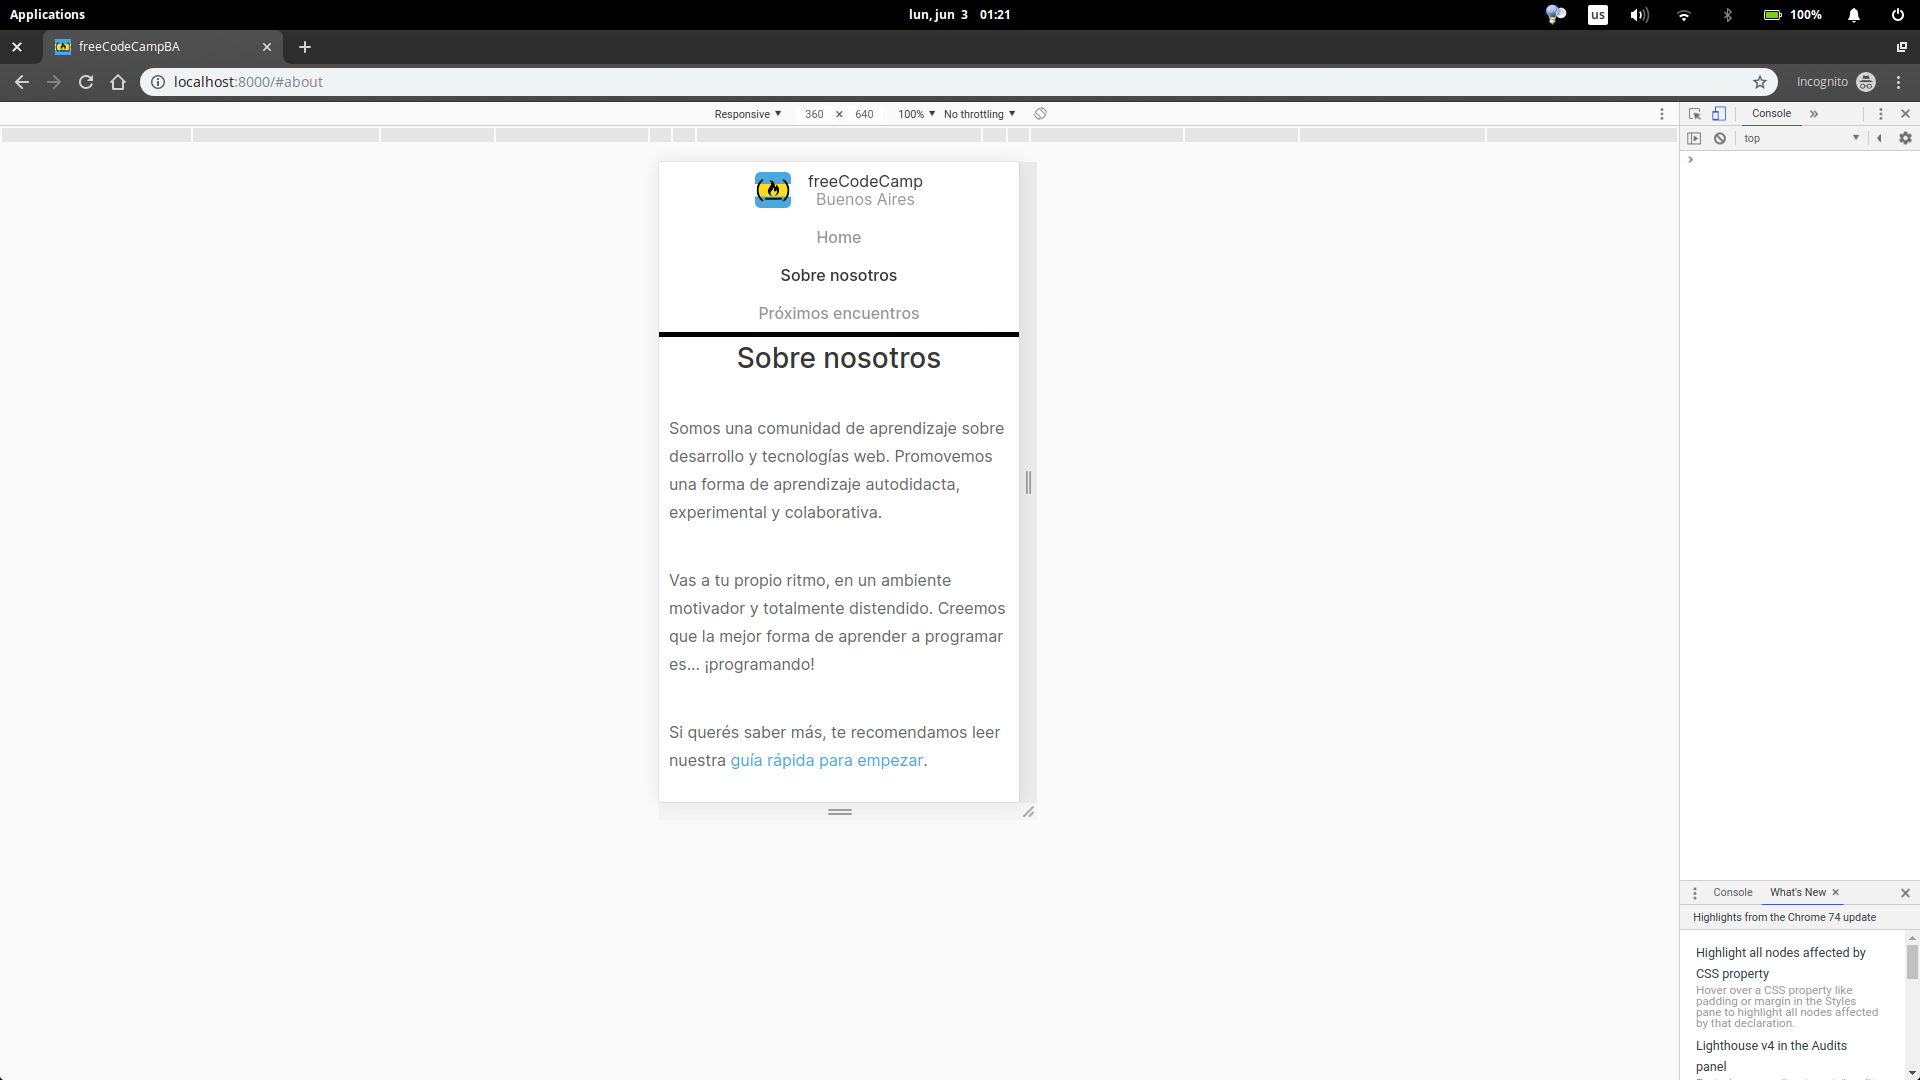
Task: Open guía rápida para empezar link
Action: tap(826, 760)
